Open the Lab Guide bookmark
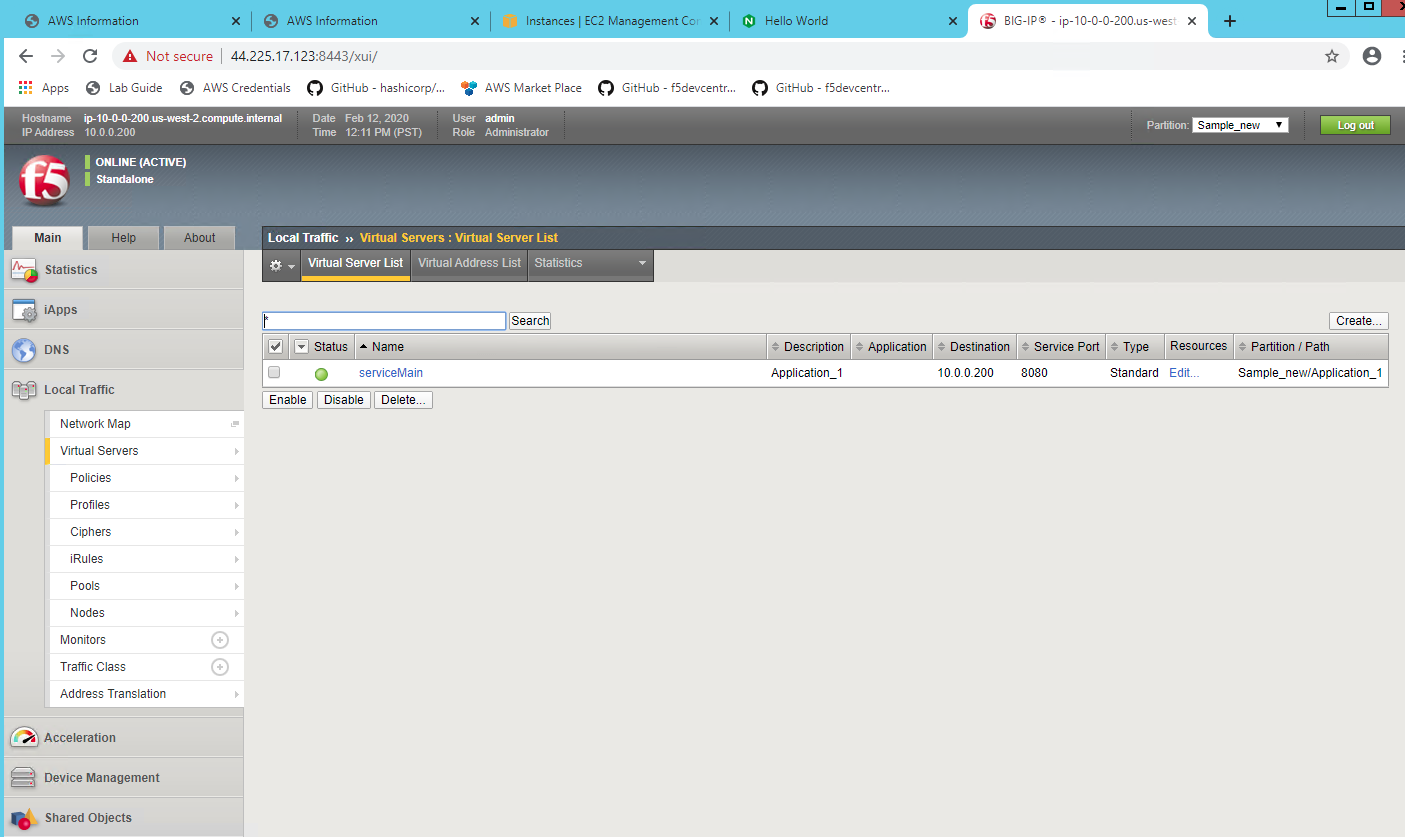The image size is (1405, 837). [x=124, y=88]
